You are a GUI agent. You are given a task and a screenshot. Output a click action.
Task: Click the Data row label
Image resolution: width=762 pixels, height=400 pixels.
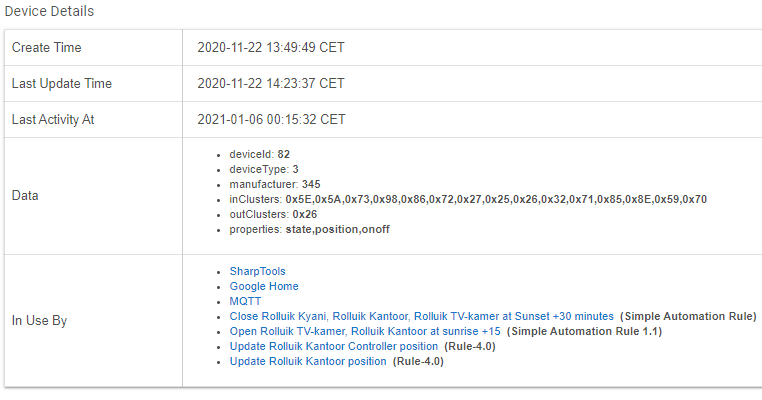[x=25, y=196]
